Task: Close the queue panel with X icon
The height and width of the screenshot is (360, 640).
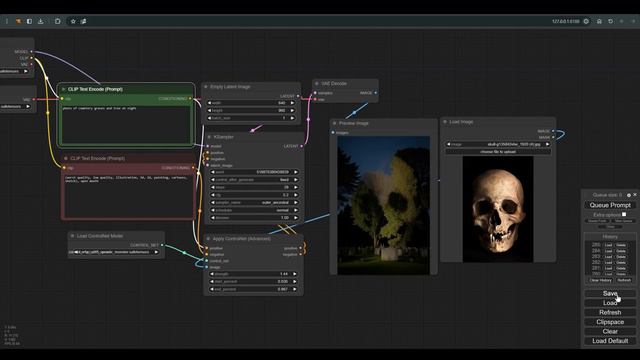Action: (635, 195)
